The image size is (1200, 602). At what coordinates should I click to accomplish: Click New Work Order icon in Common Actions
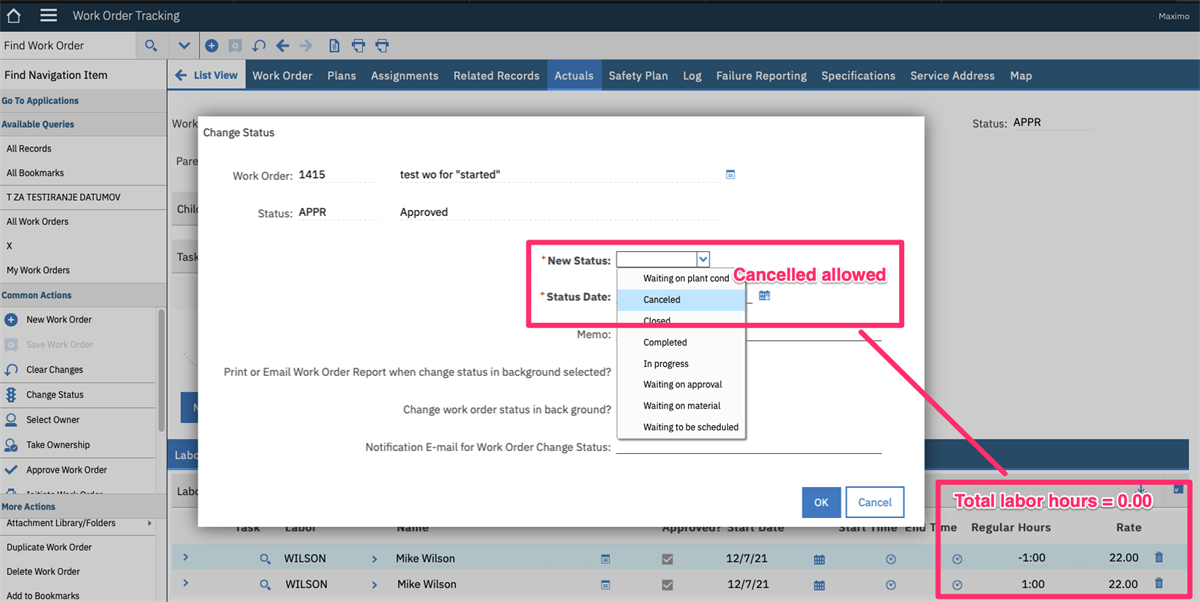[11, 320]
